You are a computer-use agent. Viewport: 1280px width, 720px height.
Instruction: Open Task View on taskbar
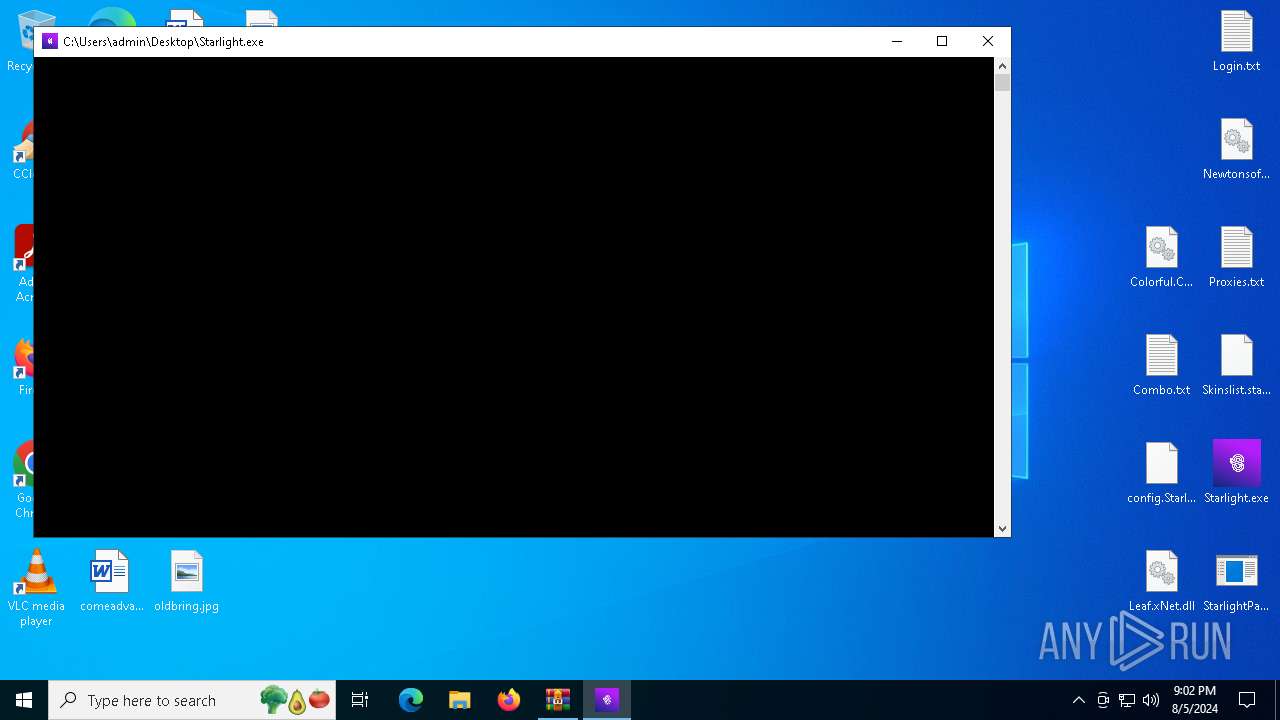point(360,700)
